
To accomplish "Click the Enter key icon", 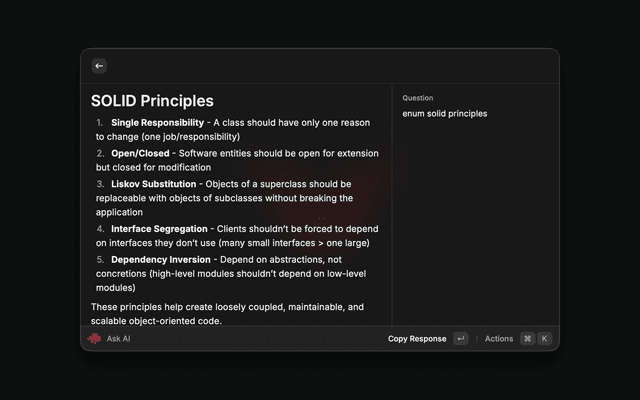I will 460,339.
